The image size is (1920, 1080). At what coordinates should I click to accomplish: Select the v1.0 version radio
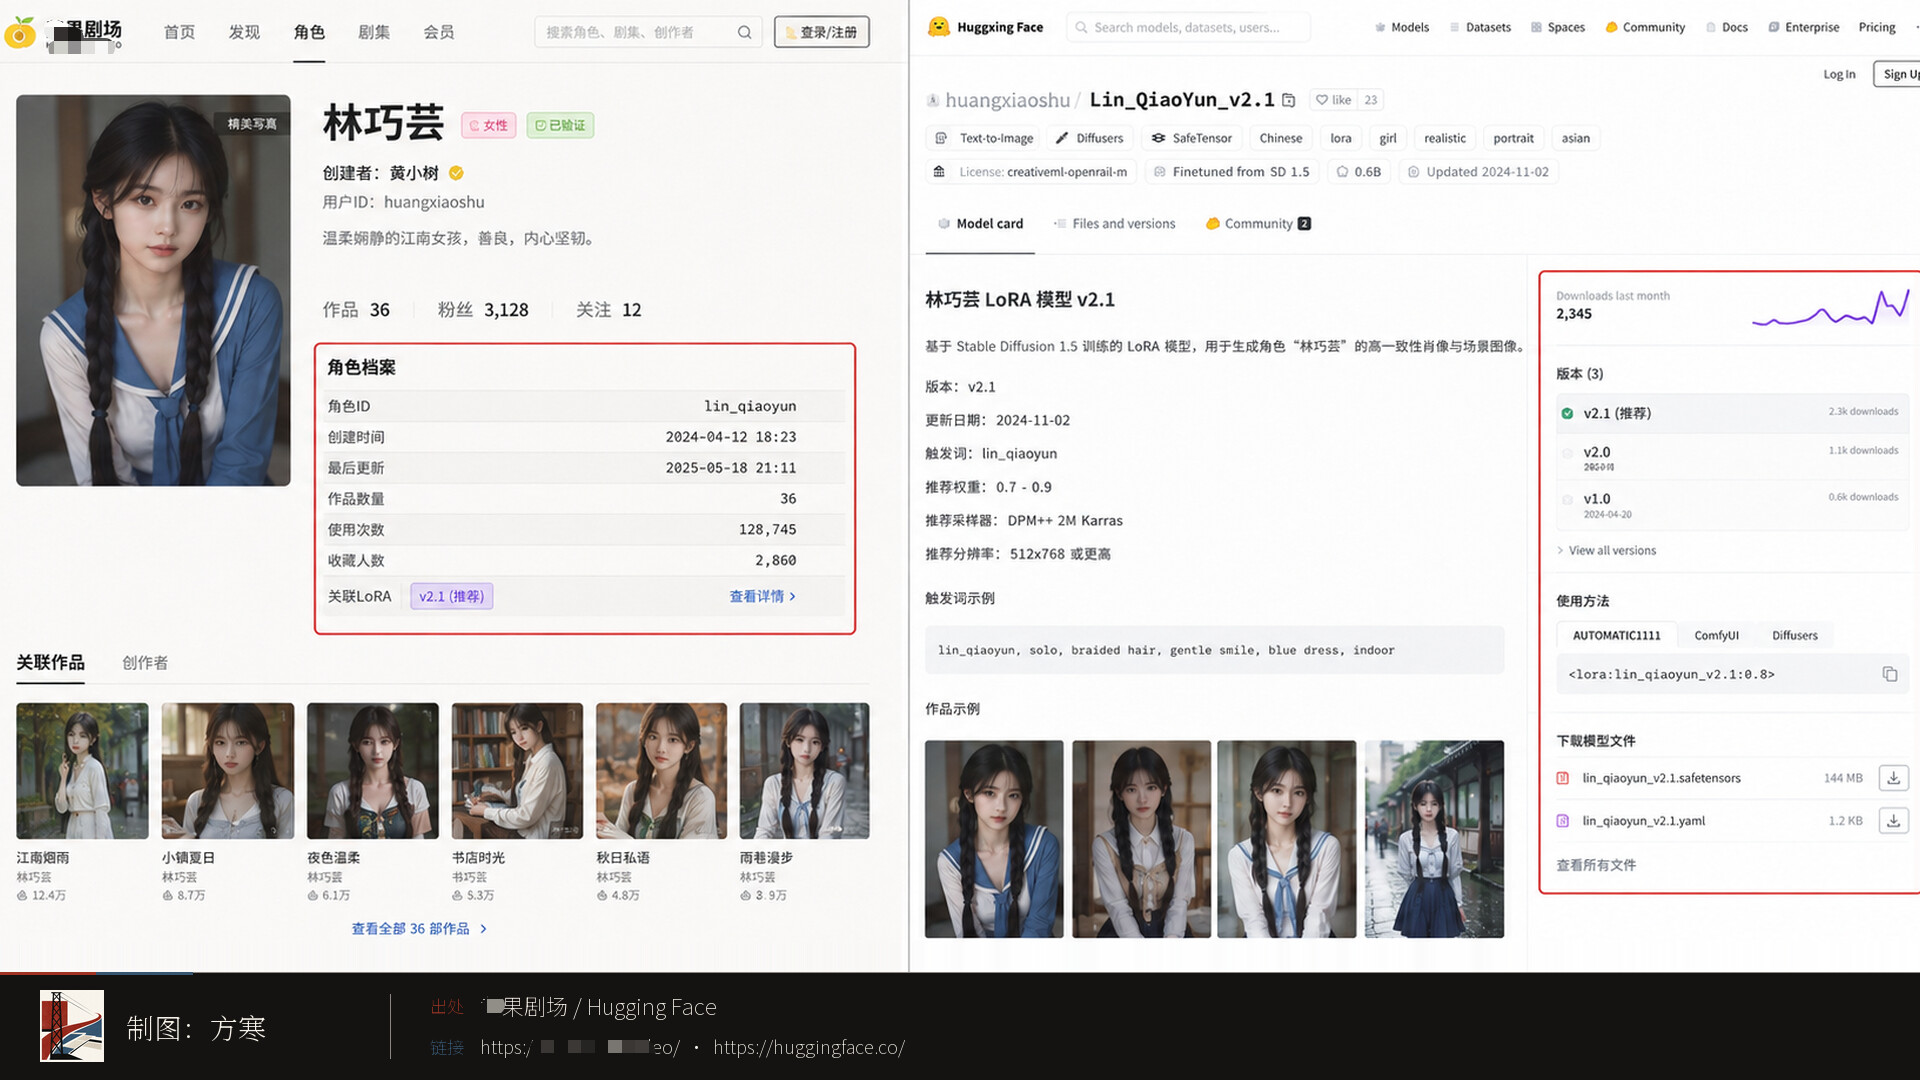pyautogui.click(x=1567, y=499)
